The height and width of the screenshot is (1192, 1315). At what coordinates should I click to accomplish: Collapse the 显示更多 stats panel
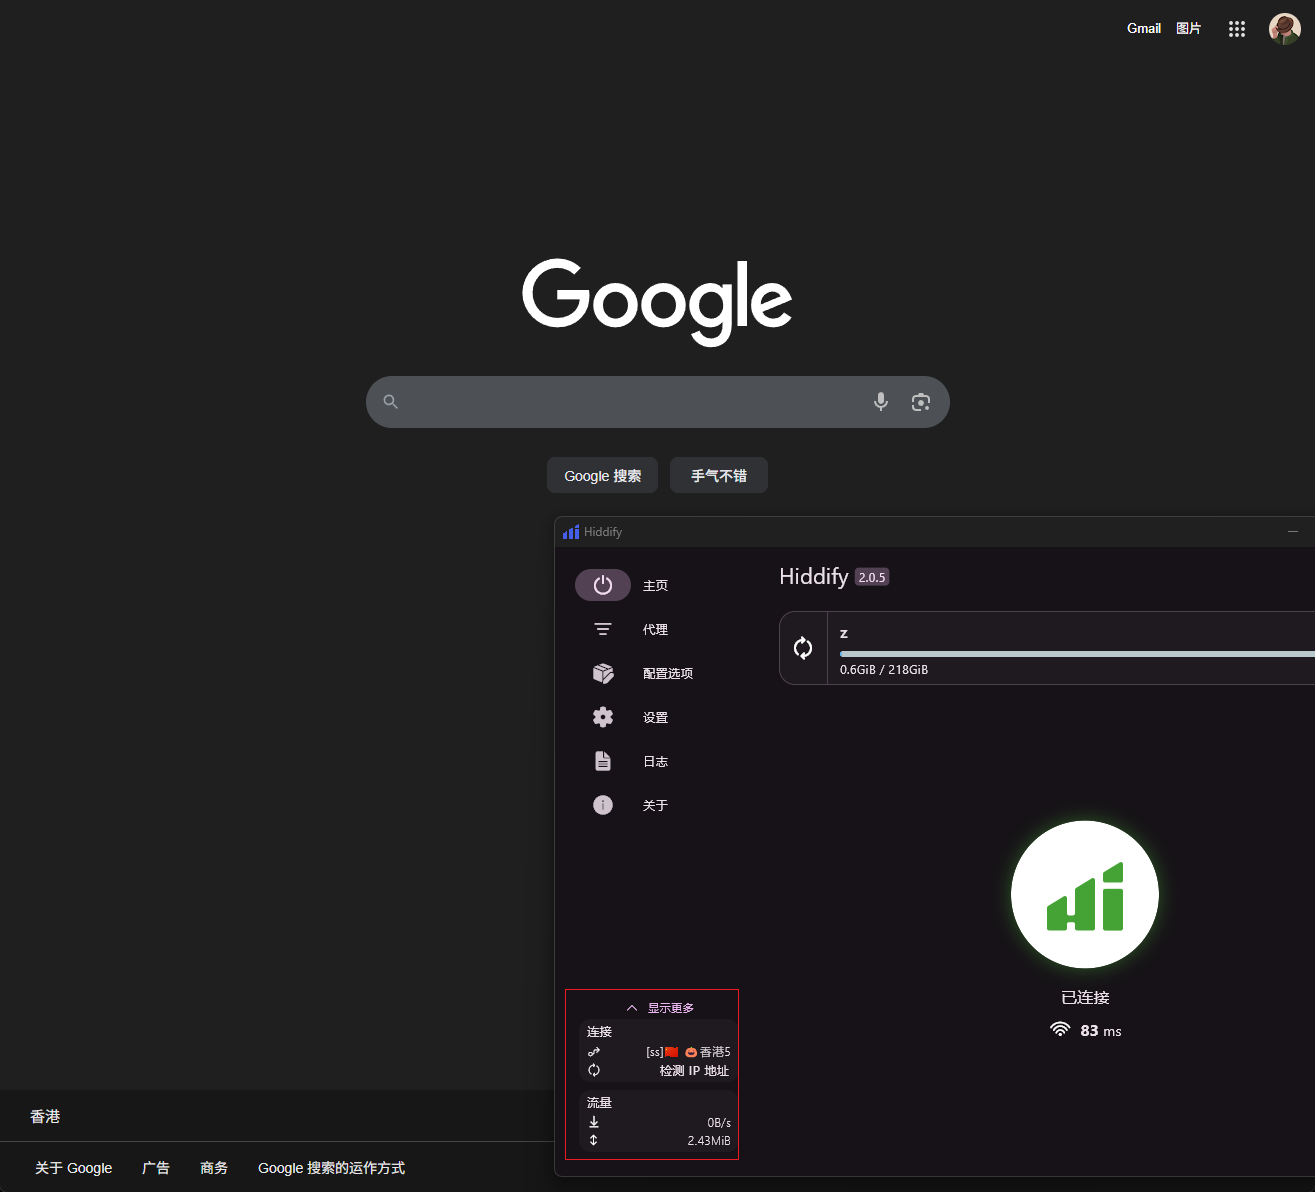click(660, 1008)
